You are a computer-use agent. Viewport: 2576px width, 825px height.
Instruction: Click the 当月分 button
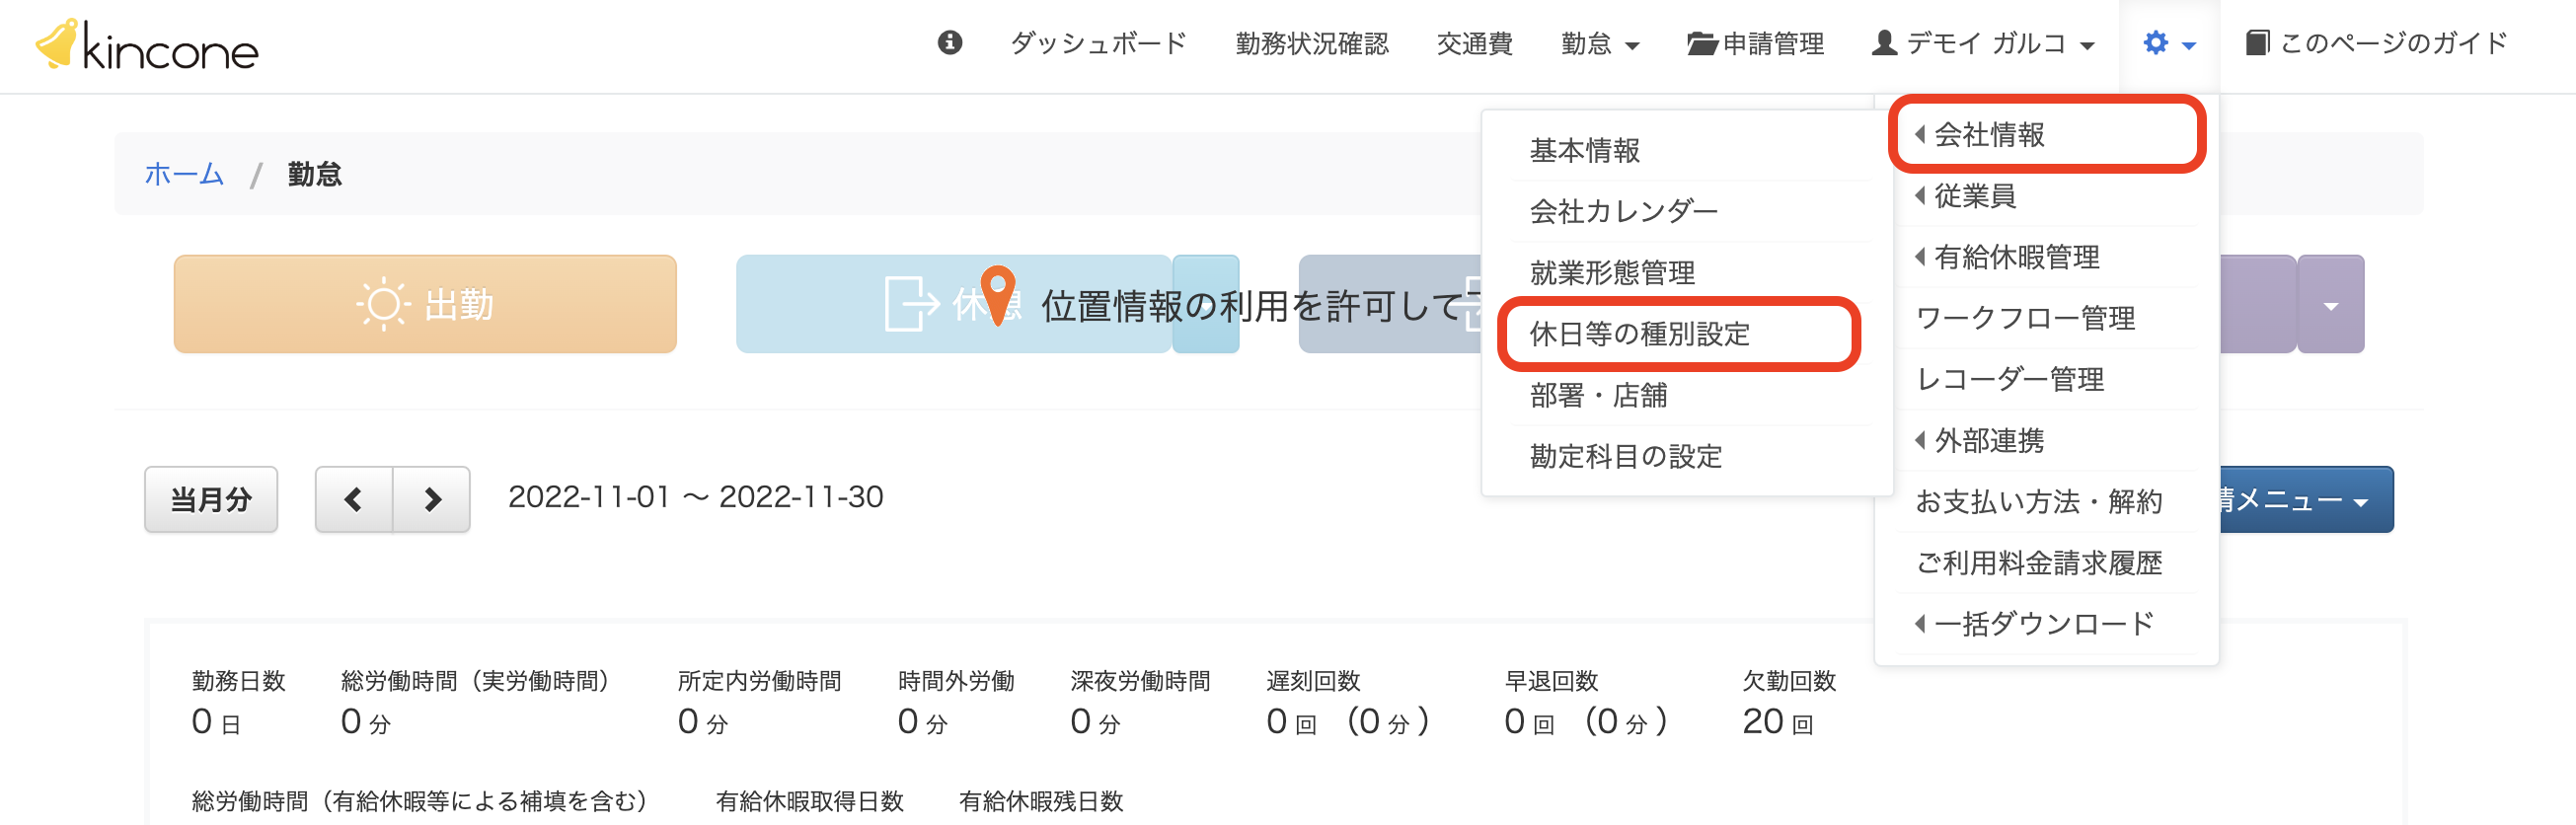tap(211, 499)
